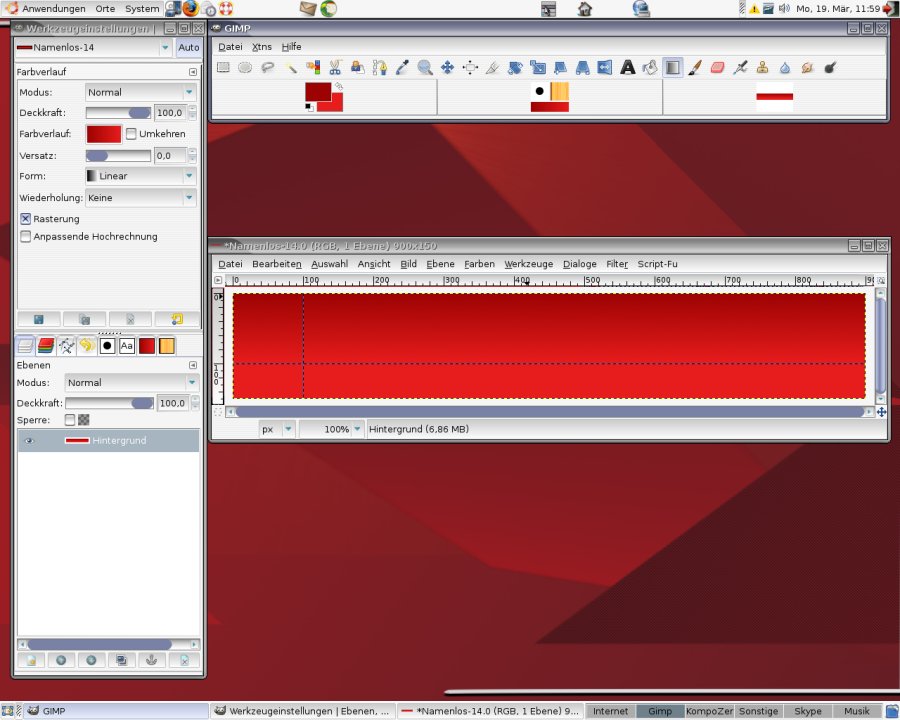Viewport: 900px width, 720px height.
Task: Select the Rectangle Select tool
Action: [223, 68]
